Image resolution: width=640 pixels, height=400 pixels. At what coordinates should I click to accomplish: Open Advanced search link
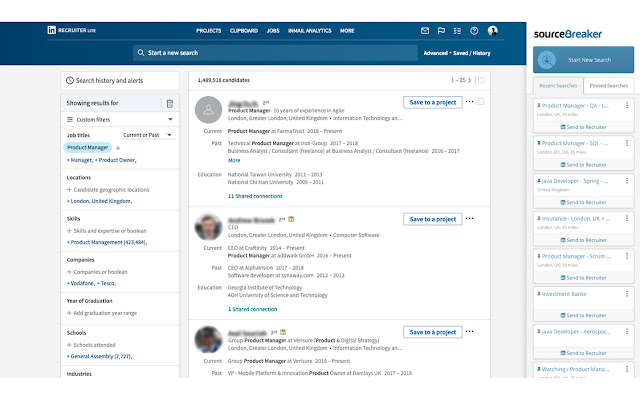[x=436, y=53]
